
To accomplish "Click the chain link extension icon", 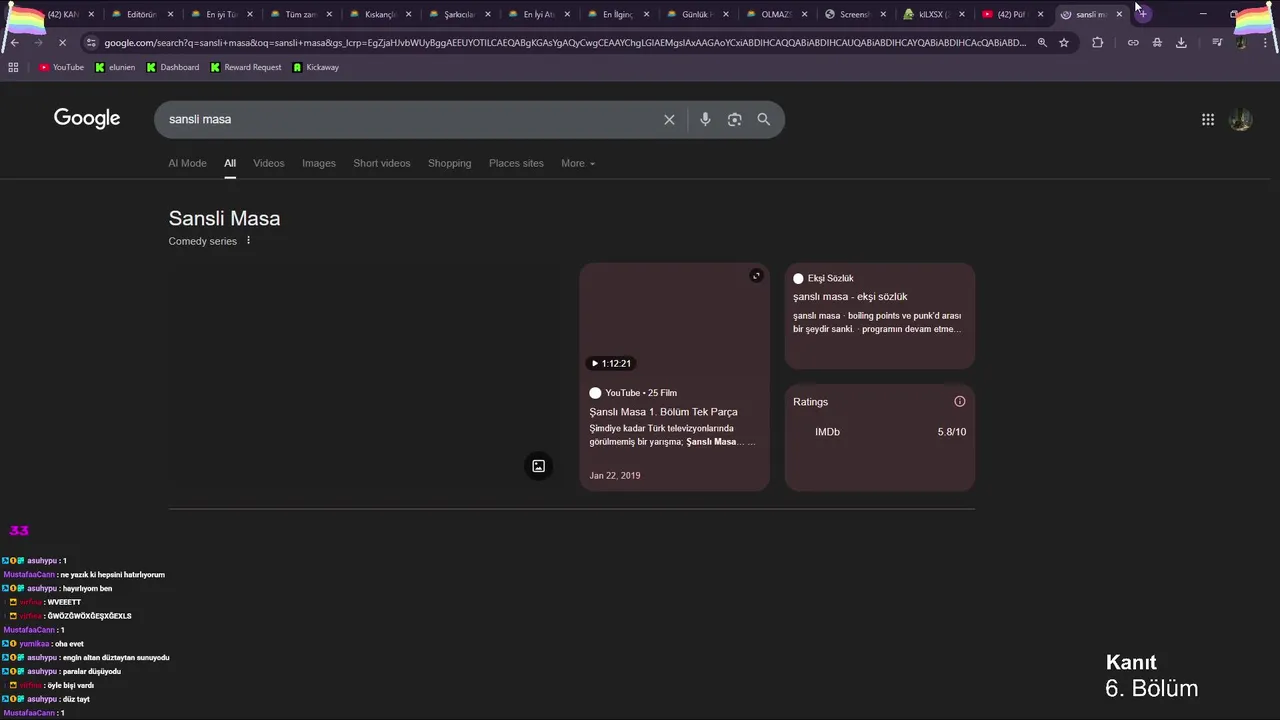I will 1133,43.
